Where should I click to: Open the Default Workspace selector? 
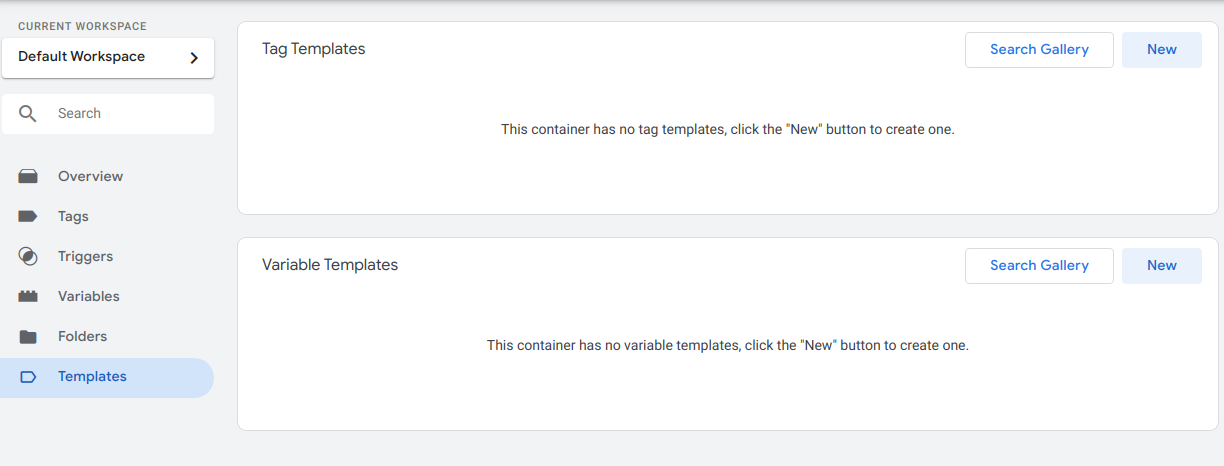click(108, 57)
